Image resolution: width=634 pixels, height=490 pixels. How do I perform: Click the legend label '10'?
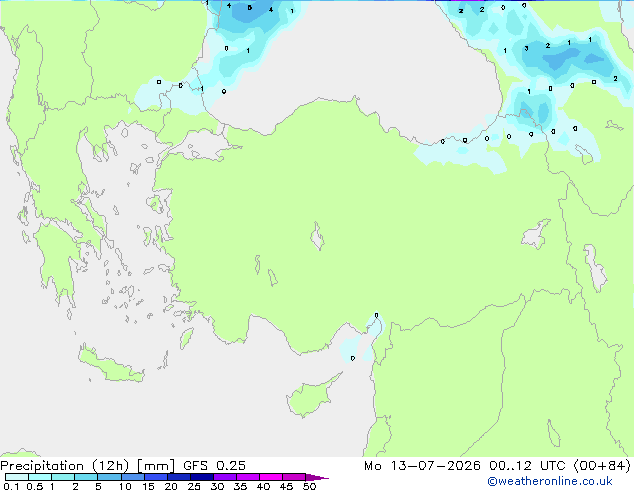click(125, 486)
